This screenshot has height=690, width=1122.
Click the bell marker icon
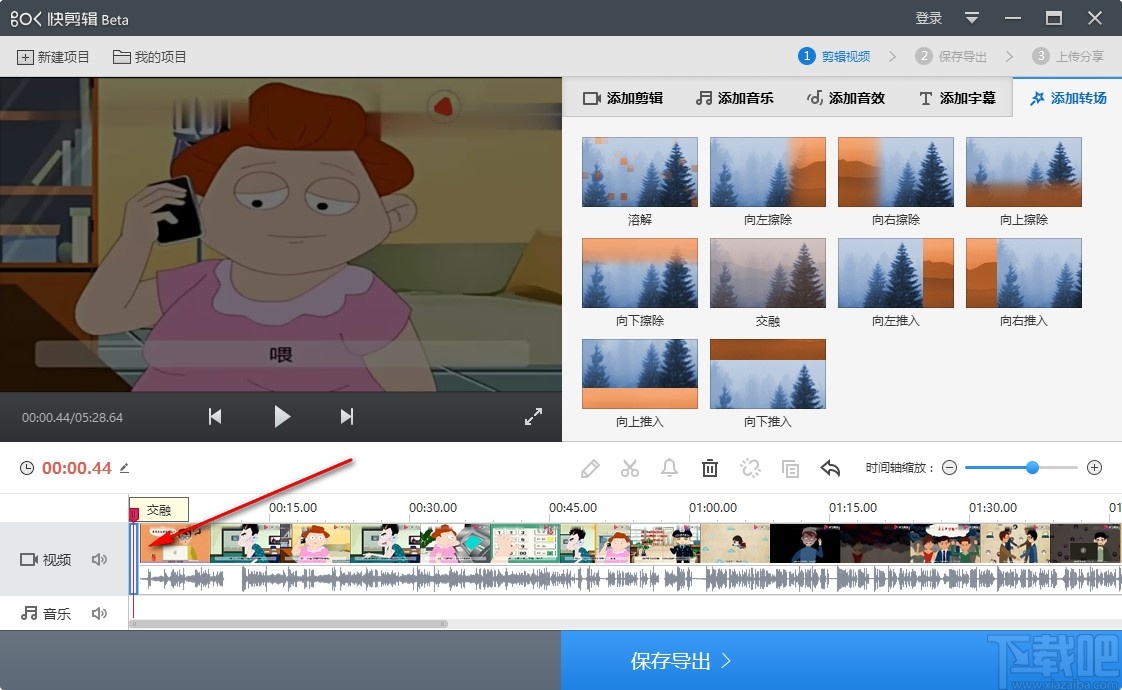pyautogui.click(x=669, y=469)
